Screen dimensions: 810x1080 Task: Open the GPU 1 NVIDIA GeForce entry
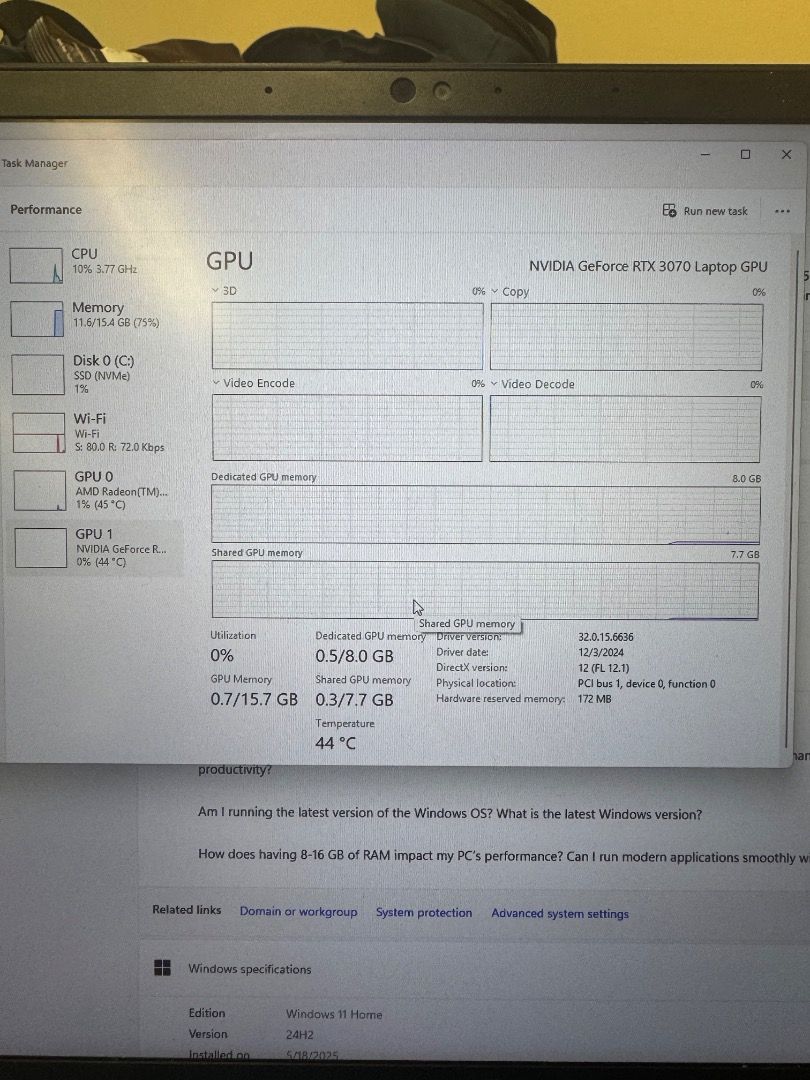[x=96, y=548]
